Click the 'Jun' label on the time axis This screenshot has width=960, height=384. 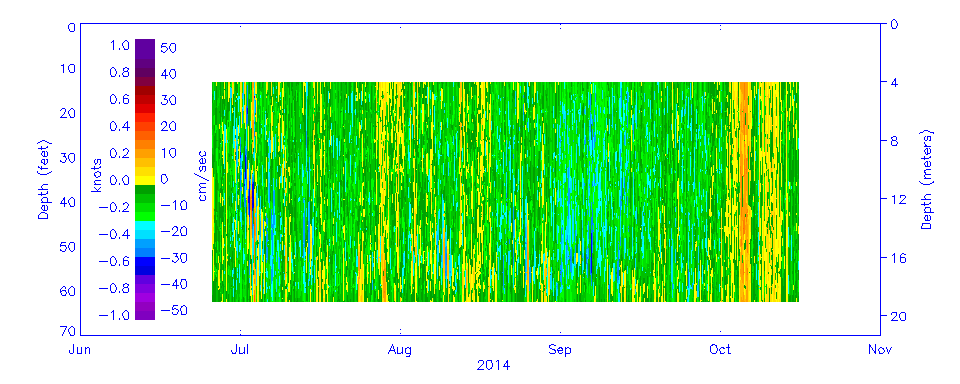coord(80,350)
